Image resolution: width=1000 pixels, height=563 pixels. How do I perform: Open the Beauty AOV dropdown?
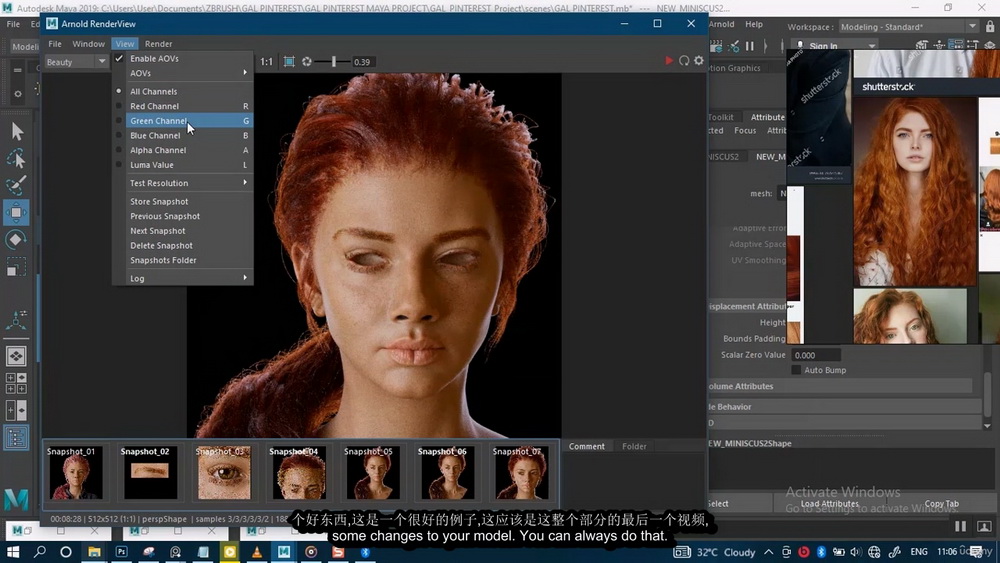pos(76,62)
